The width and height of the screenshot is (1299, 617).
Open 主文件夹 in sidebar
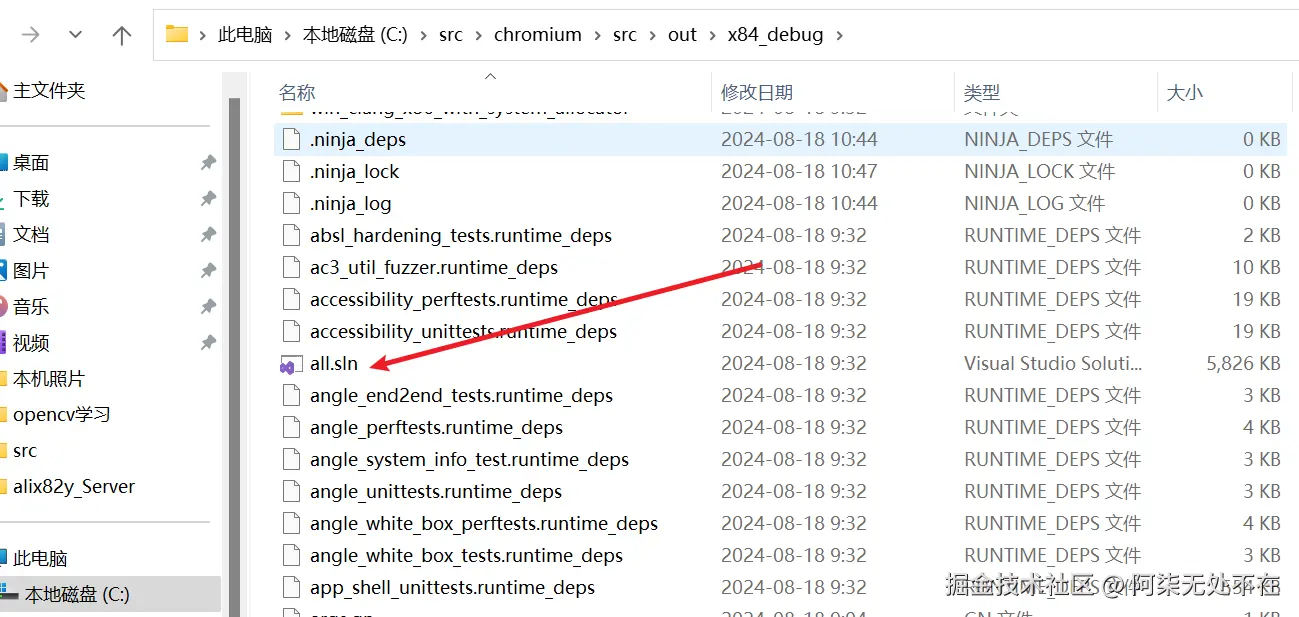pos(48,91)
